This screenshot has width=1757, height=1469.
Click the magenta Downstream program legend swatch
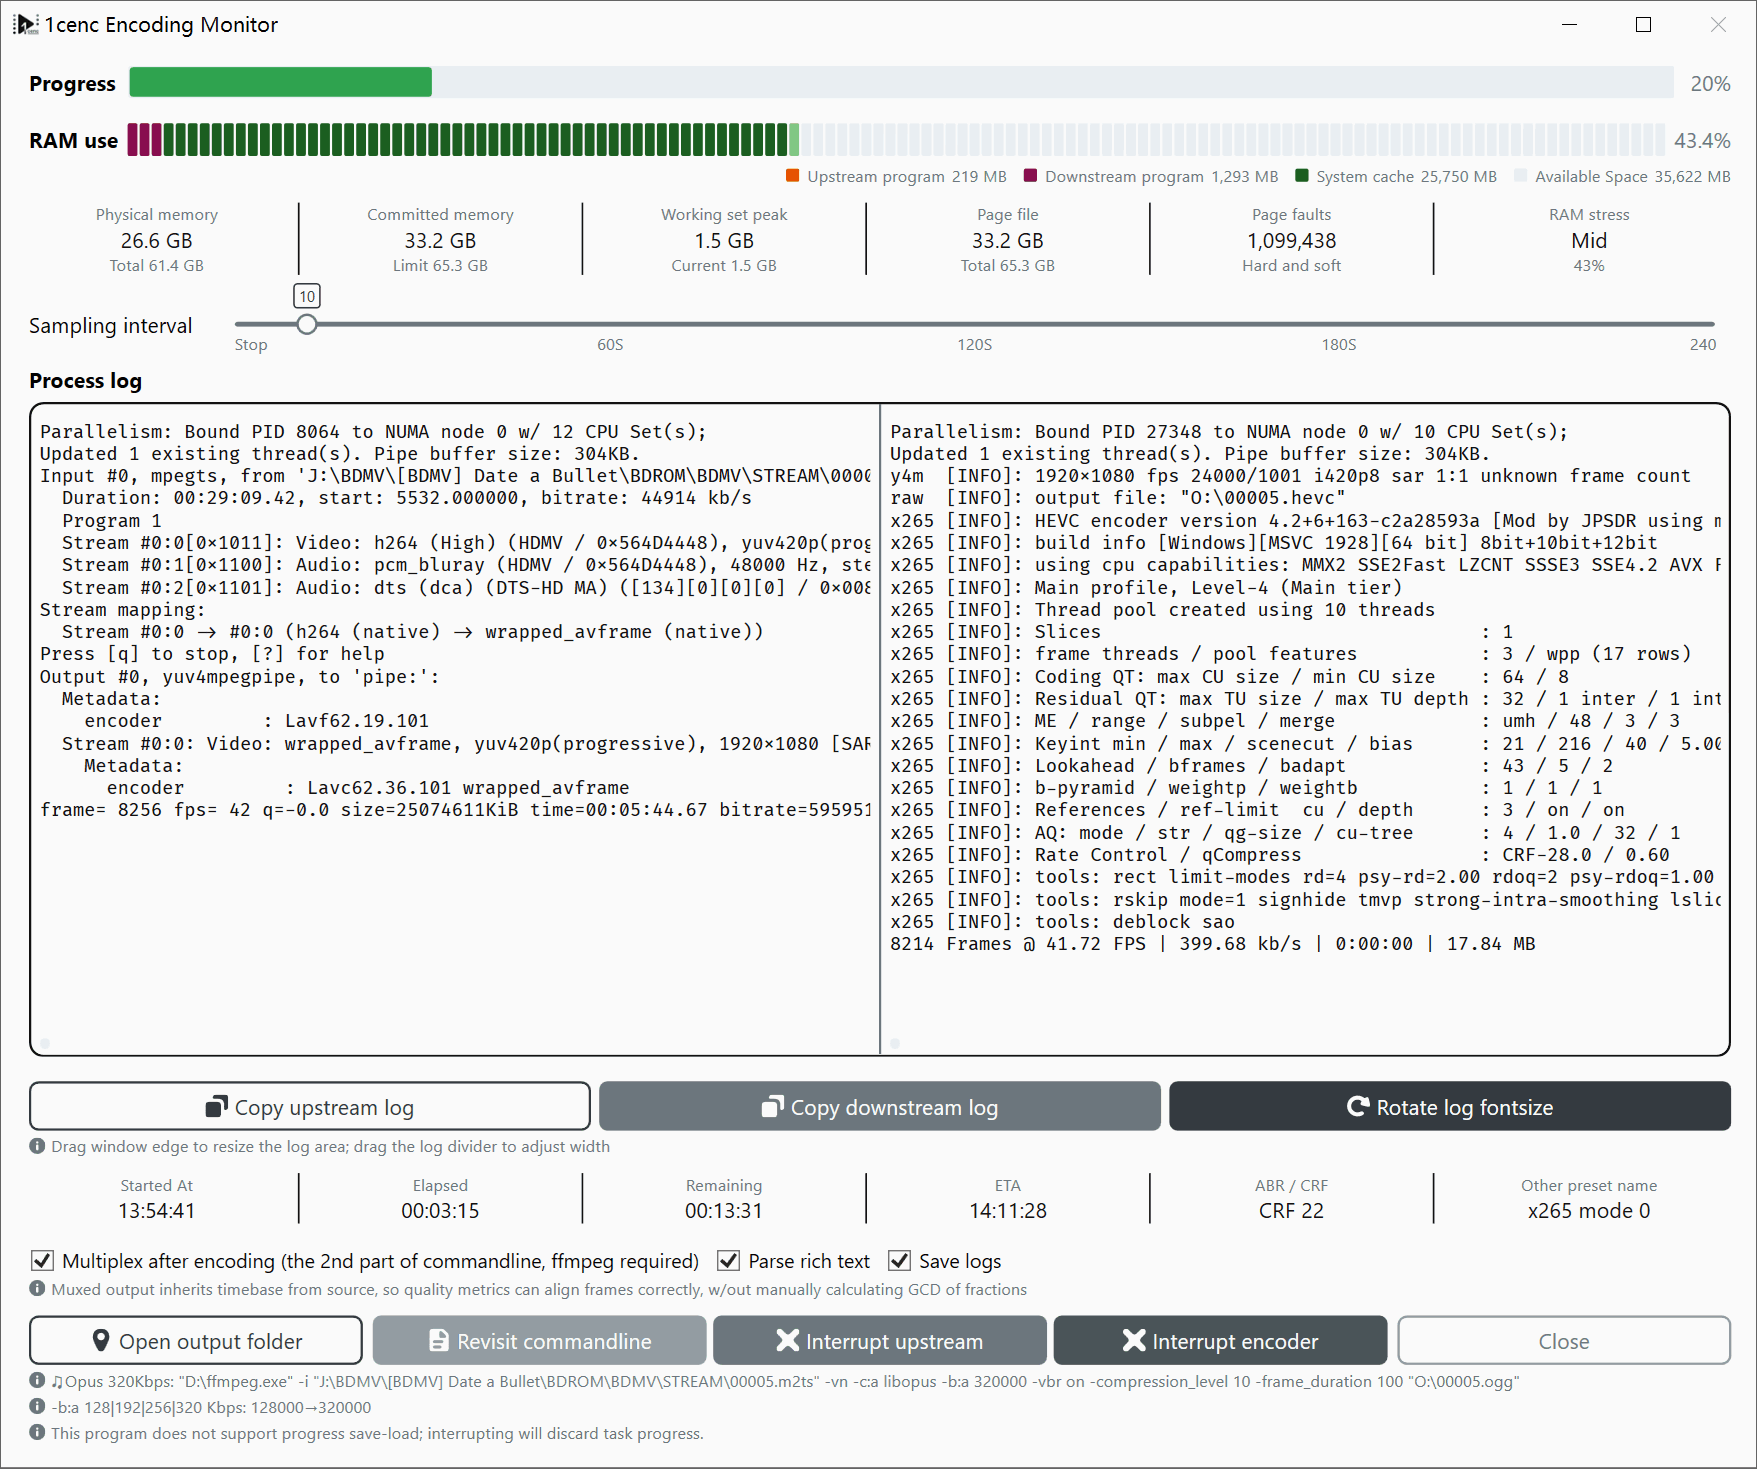click(x=1031, y=176)
